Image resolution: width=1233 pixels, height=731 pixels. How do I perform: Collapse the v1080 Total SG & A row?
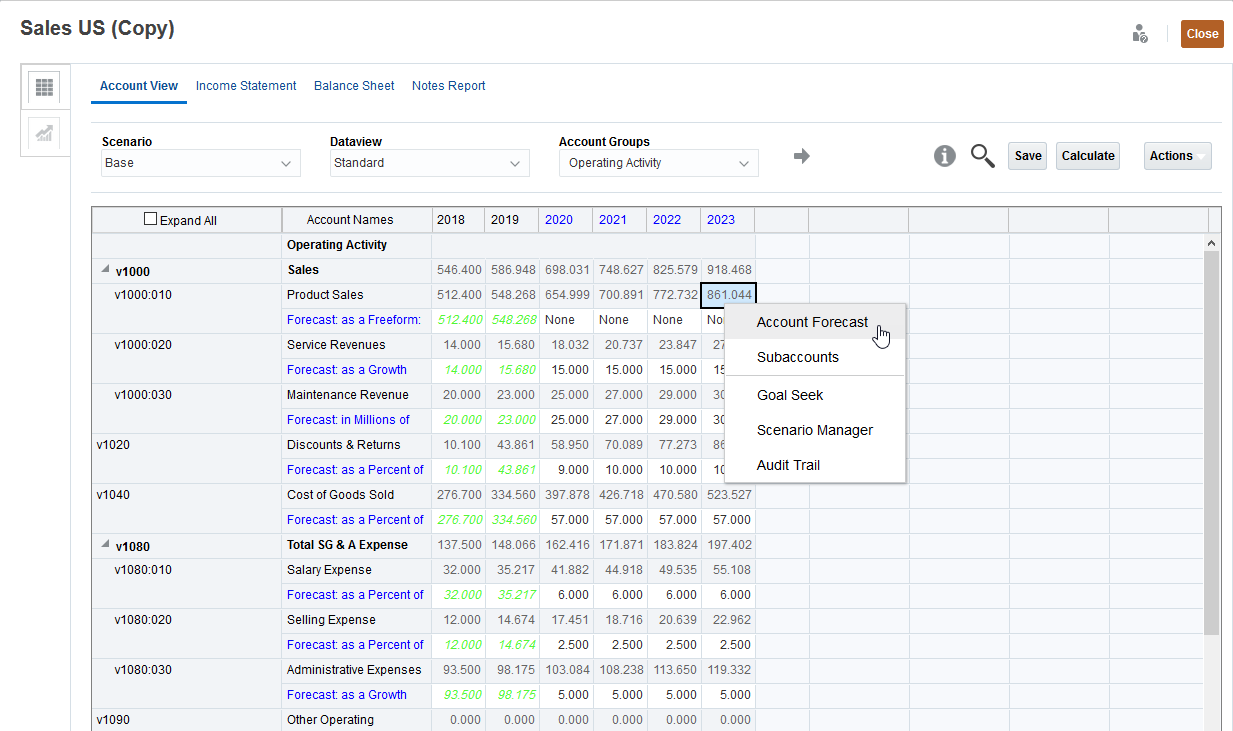click(x=104, y=544)
